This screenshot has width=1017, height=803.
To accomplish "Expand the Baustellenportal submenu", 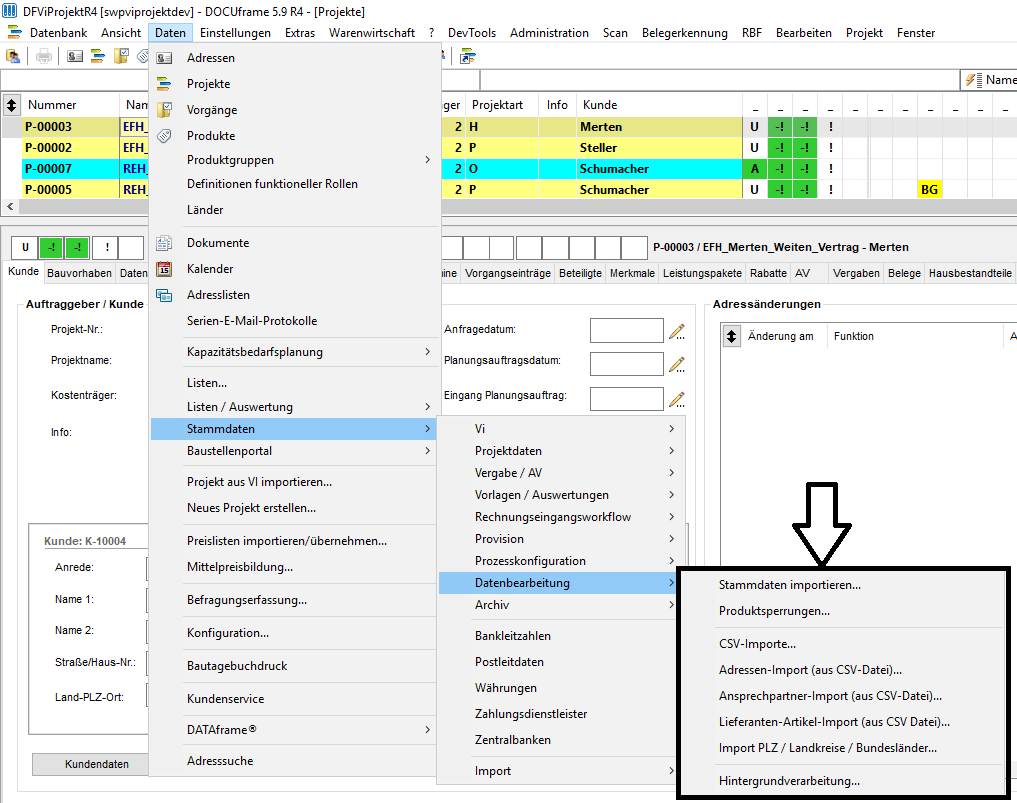I will click(x=427, y=451).
